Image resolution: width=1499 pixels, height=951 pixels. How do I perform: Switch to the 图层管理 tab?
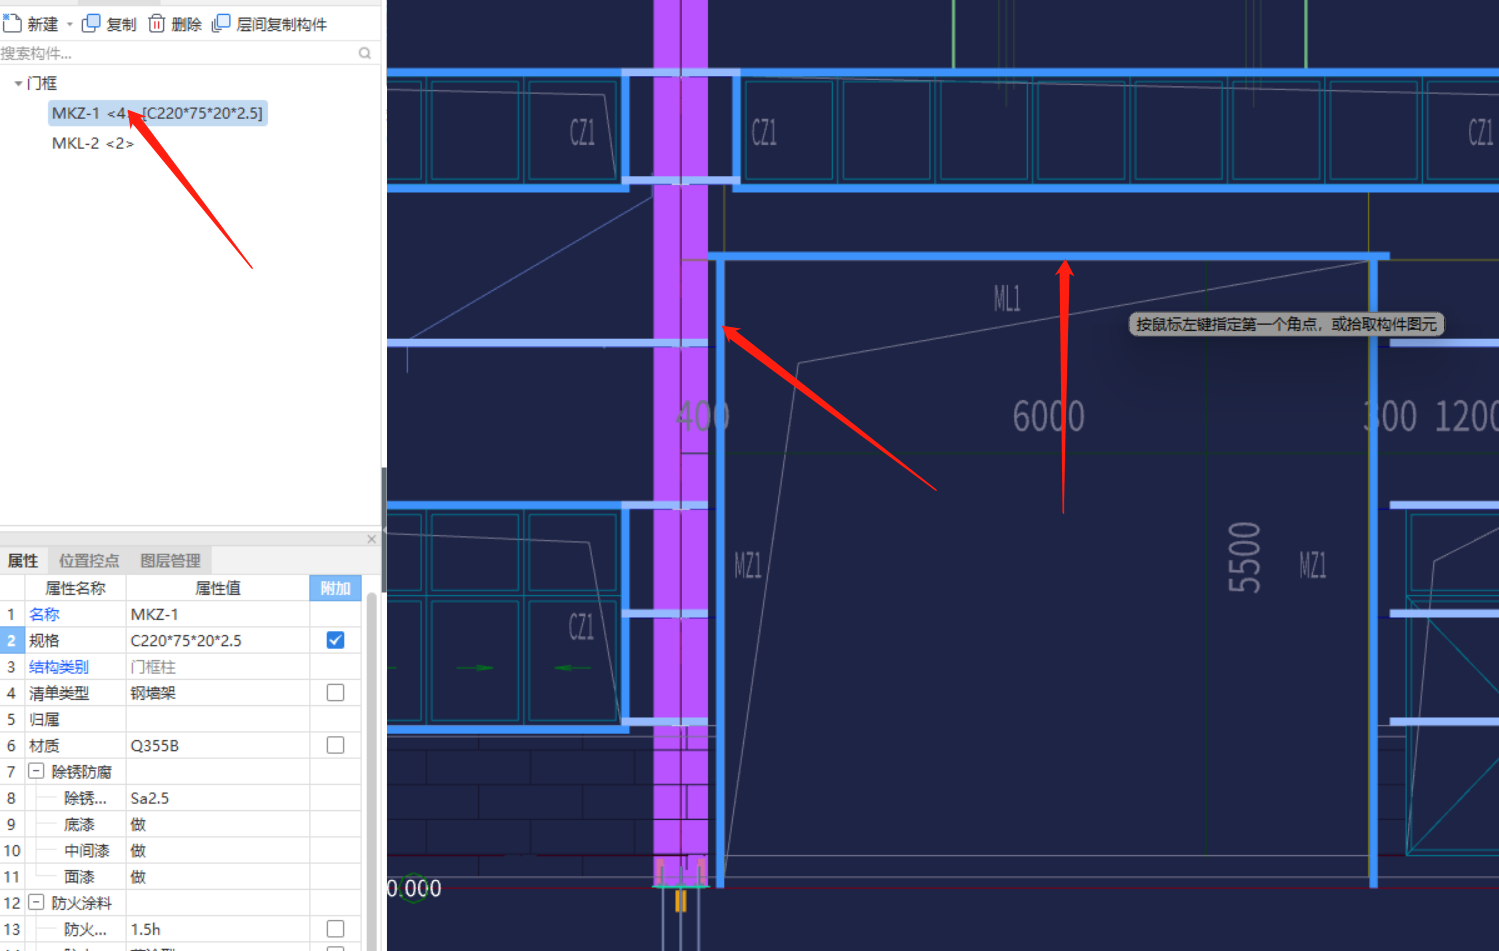(x=170, y=560)
